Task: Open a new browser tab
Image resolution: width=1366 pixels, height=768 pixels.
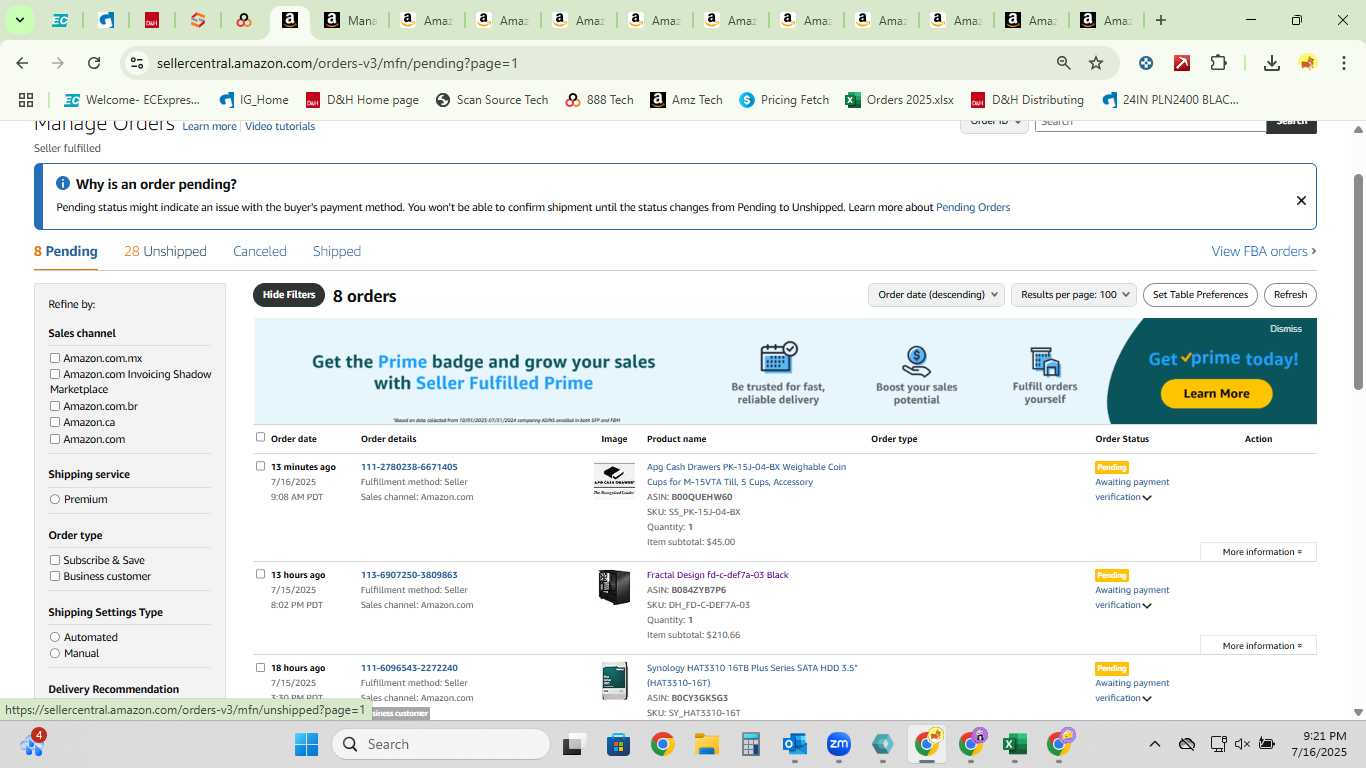Action: coord(1161,20)
